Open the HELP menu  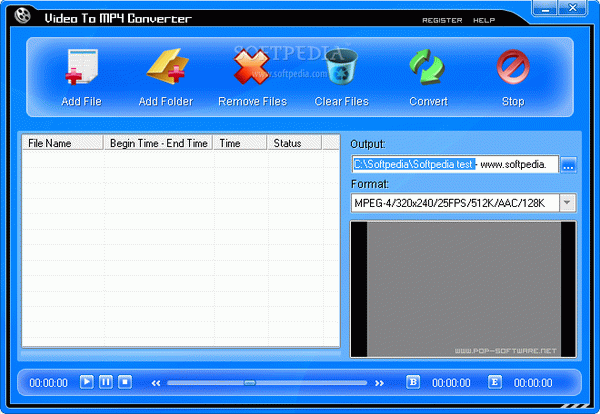click(484, 20)
